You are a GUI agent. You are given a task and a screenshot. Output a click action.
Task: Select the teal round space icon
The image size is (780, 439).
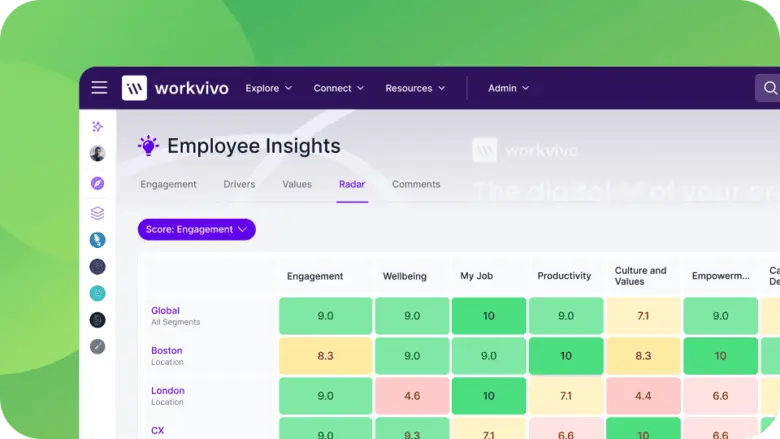coord(98,293)
